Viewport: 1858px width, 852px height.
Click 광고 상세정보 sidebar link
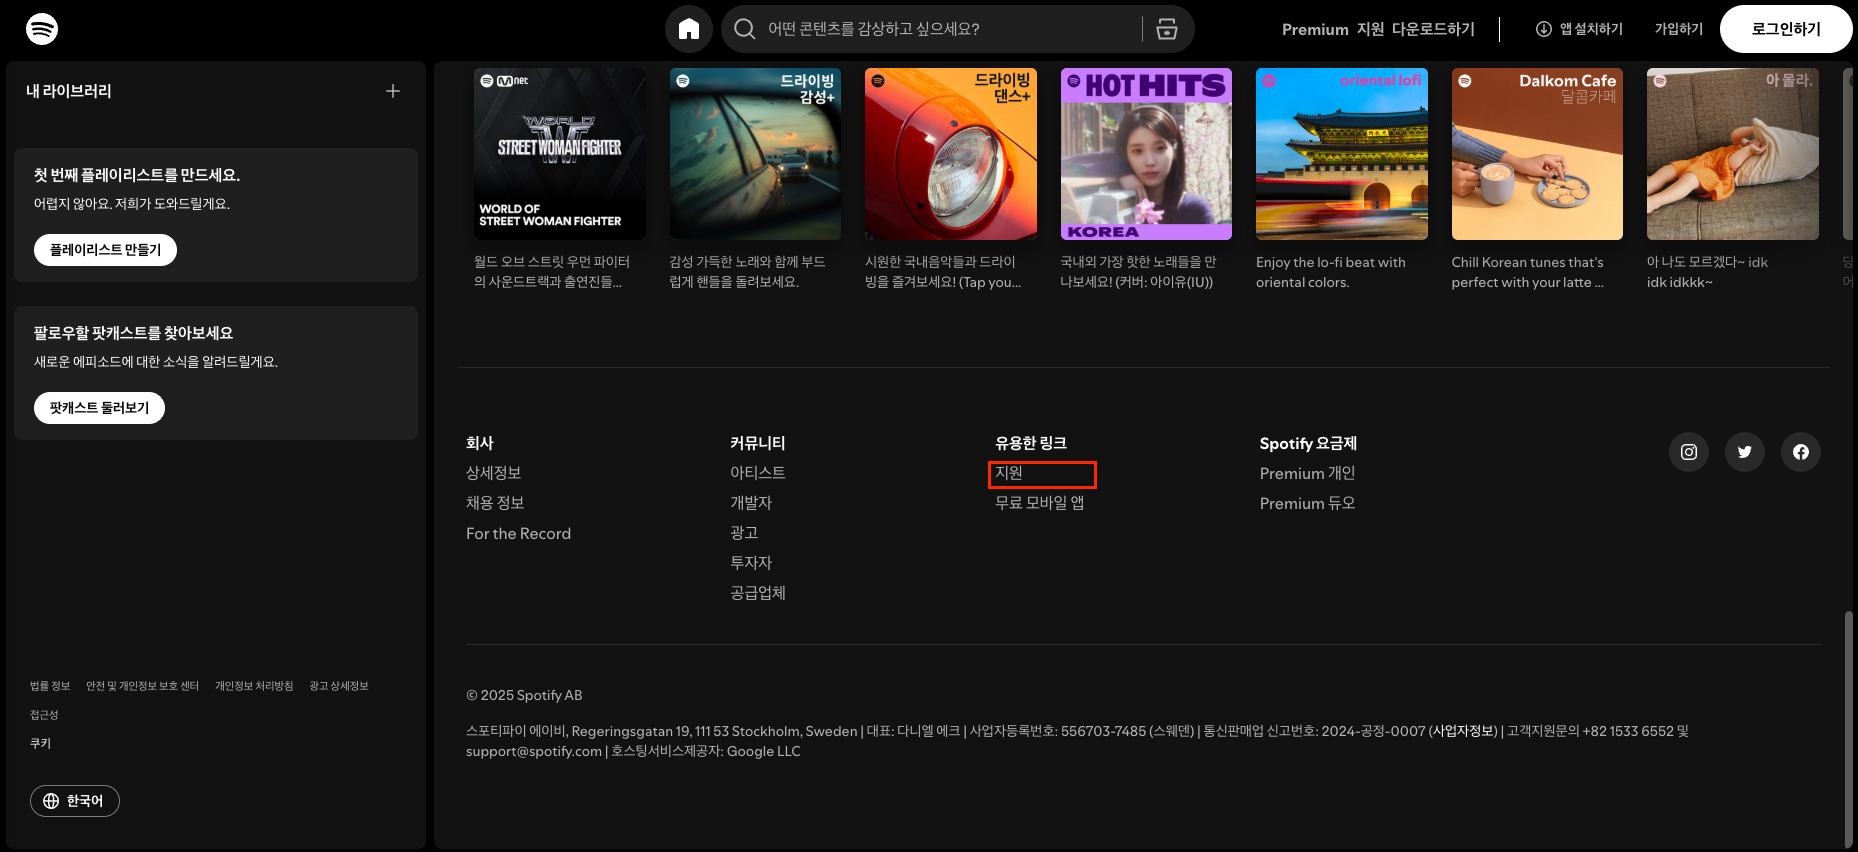339,686
